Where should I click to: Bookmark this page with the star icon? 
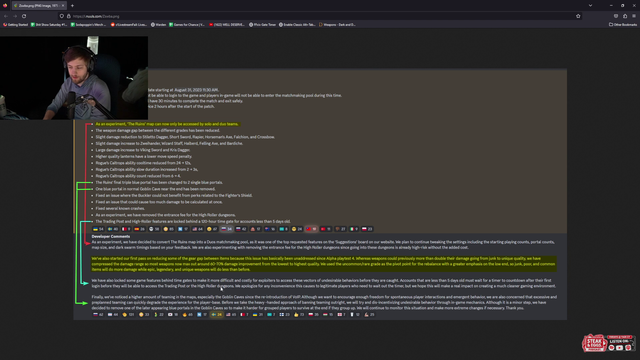(x=578, y=16)
